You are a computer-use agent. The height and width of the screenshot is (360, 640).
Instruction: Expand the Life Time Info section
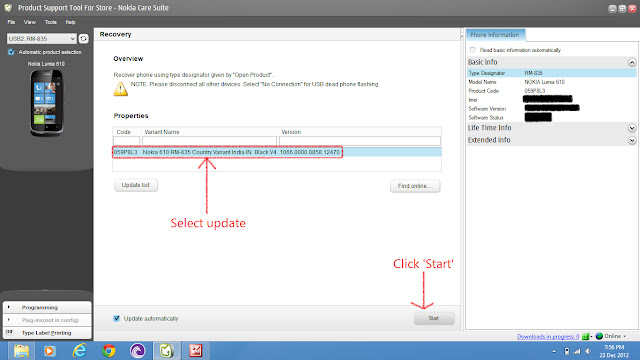pyautogui.click(x=632, y=128)
